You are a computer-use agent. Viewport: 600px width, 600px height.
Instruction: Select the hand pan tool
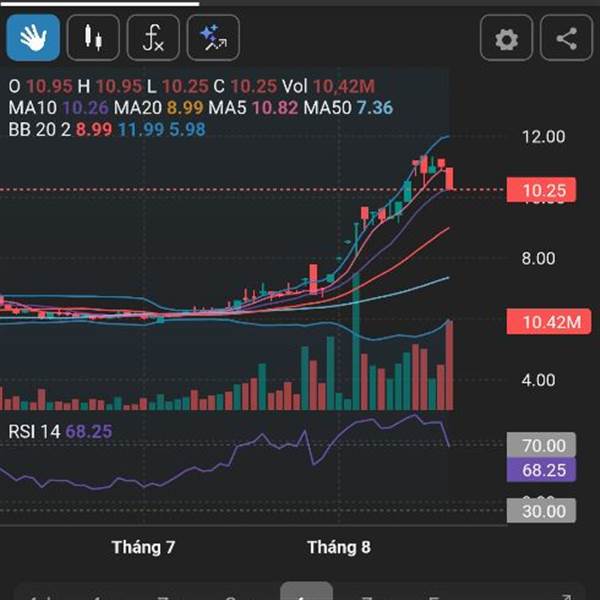tap(33, 38)
